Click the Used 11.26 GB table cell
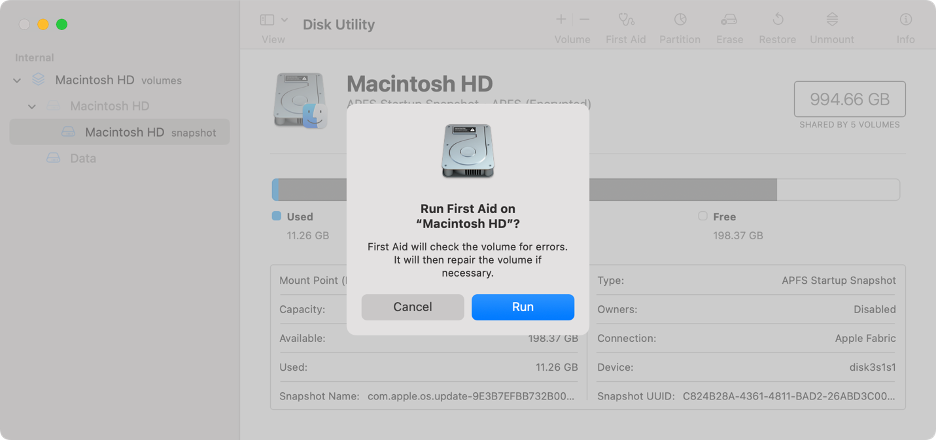 [x=556, y=368]
